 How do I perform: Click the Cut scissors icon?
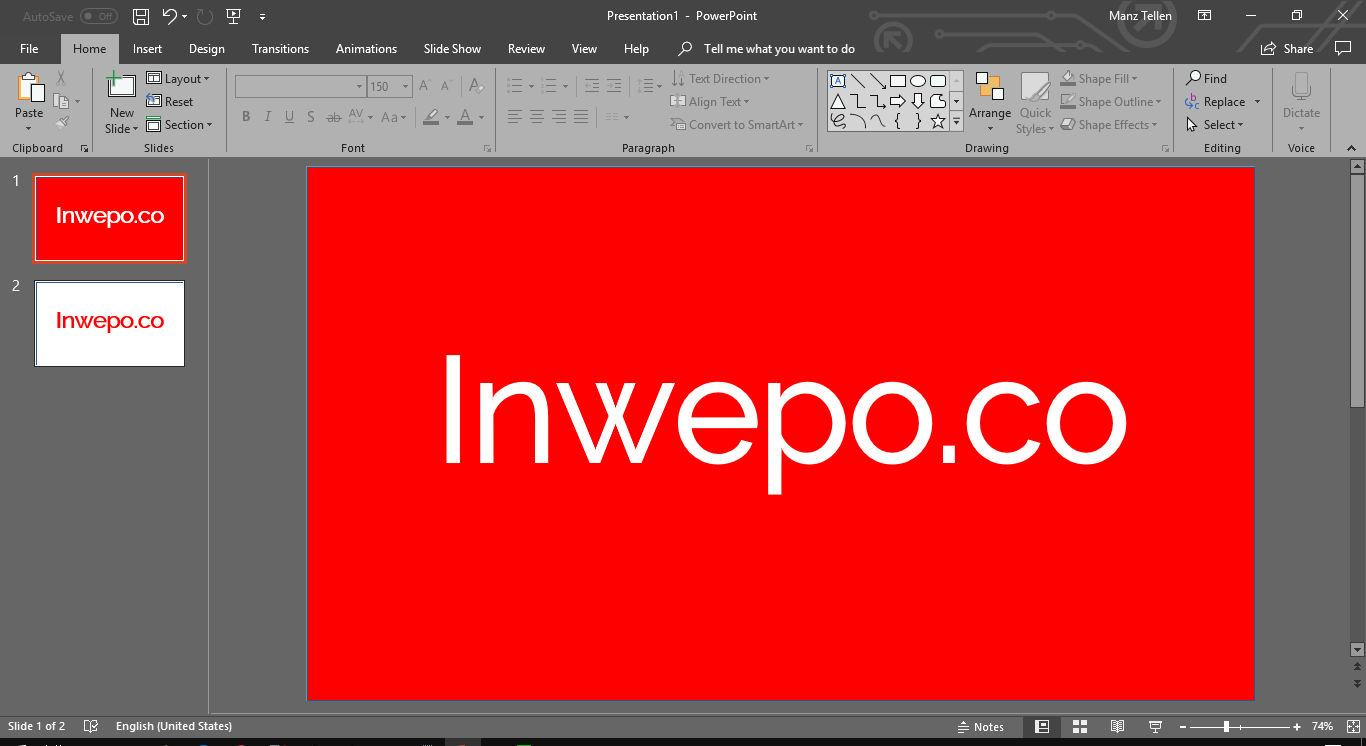coord(61,78)
